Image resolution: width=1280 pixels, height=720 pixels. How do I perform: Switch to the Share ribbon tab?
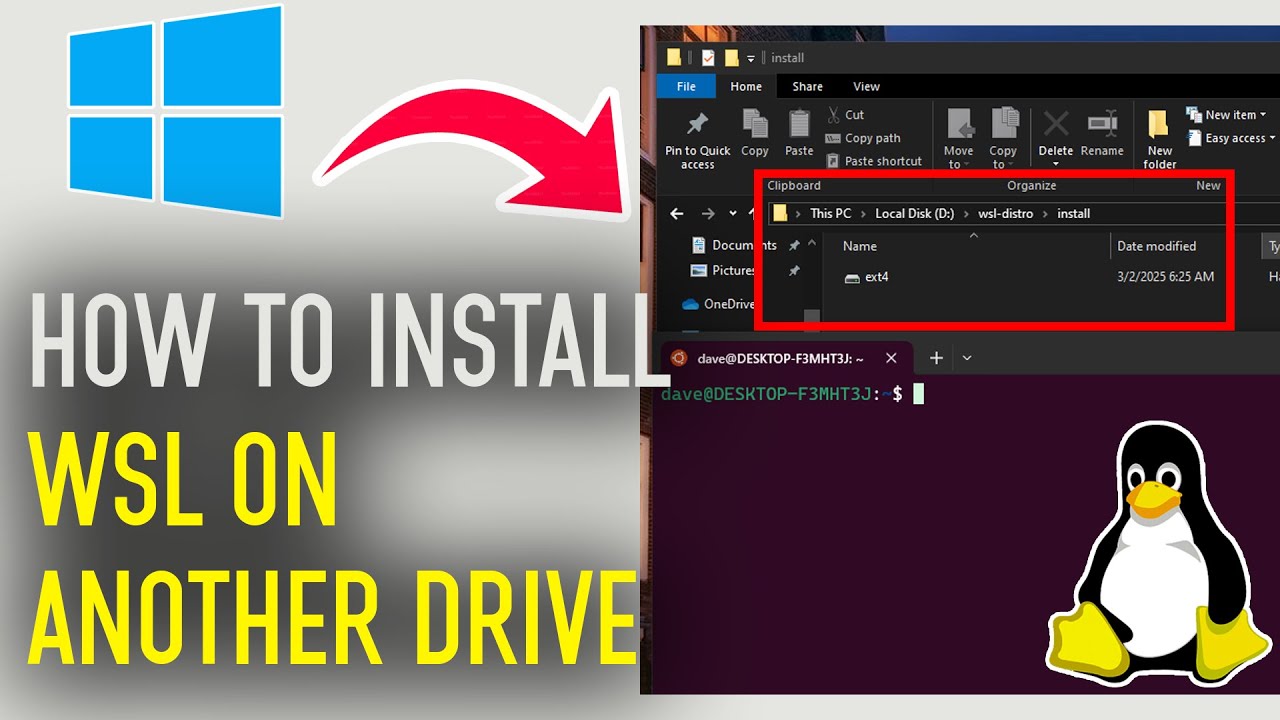coord(807,87)
